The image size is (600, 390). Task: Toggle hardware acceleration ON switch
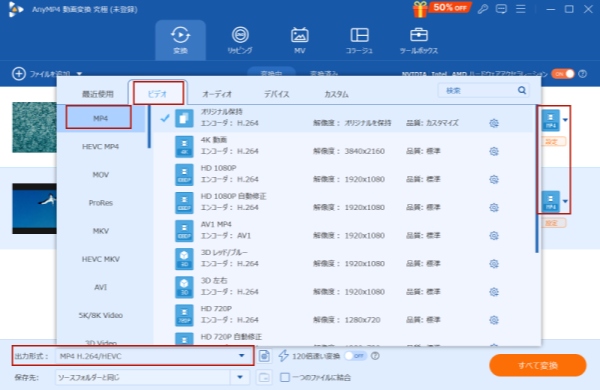(563, 74)
